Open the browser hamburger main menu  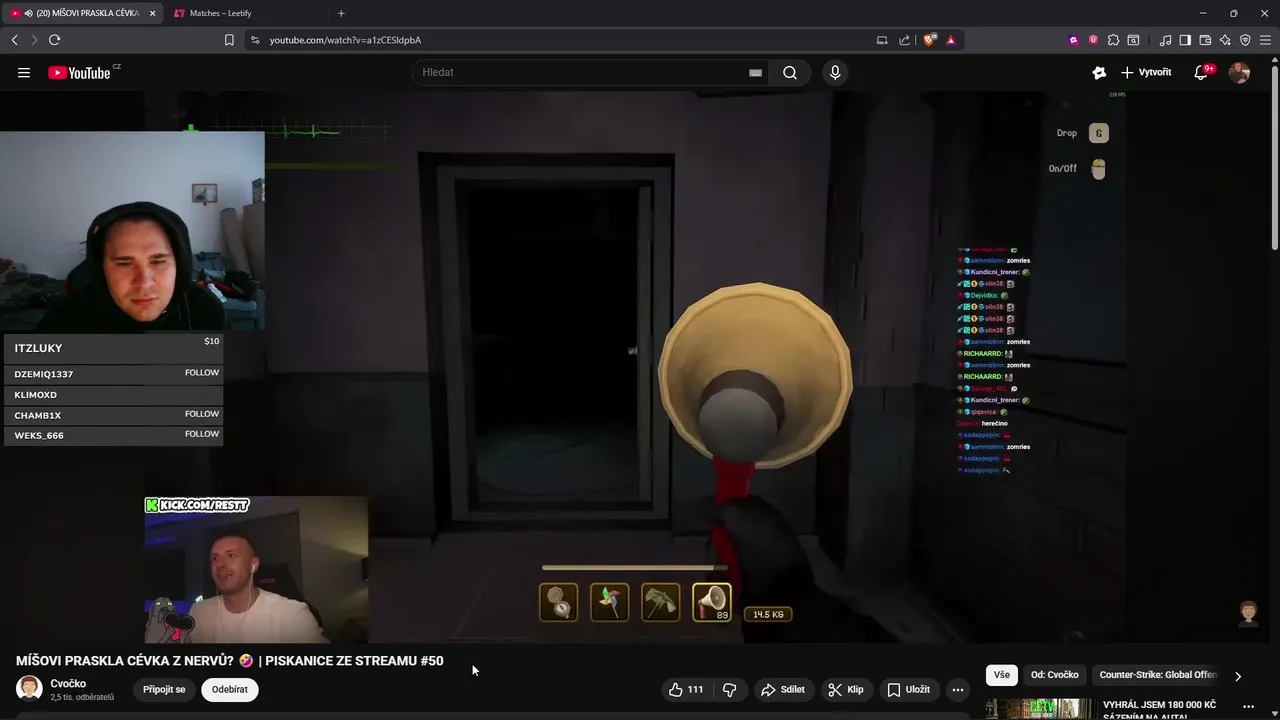1265,40
